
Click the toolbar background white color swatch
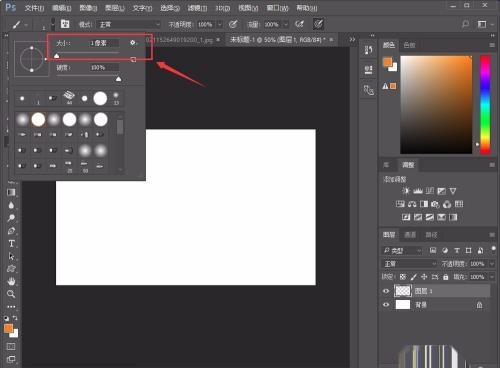coord(14,333)
